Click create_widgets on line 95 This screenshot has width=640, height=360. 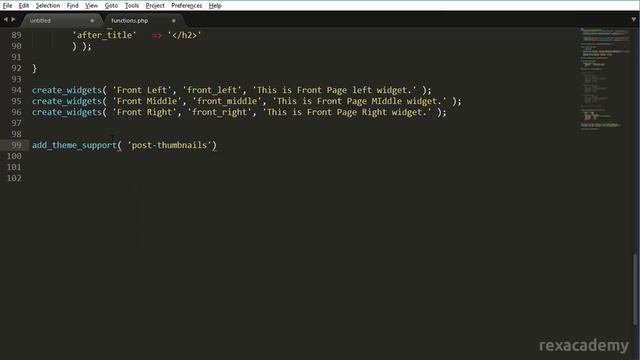pos(67,101)
